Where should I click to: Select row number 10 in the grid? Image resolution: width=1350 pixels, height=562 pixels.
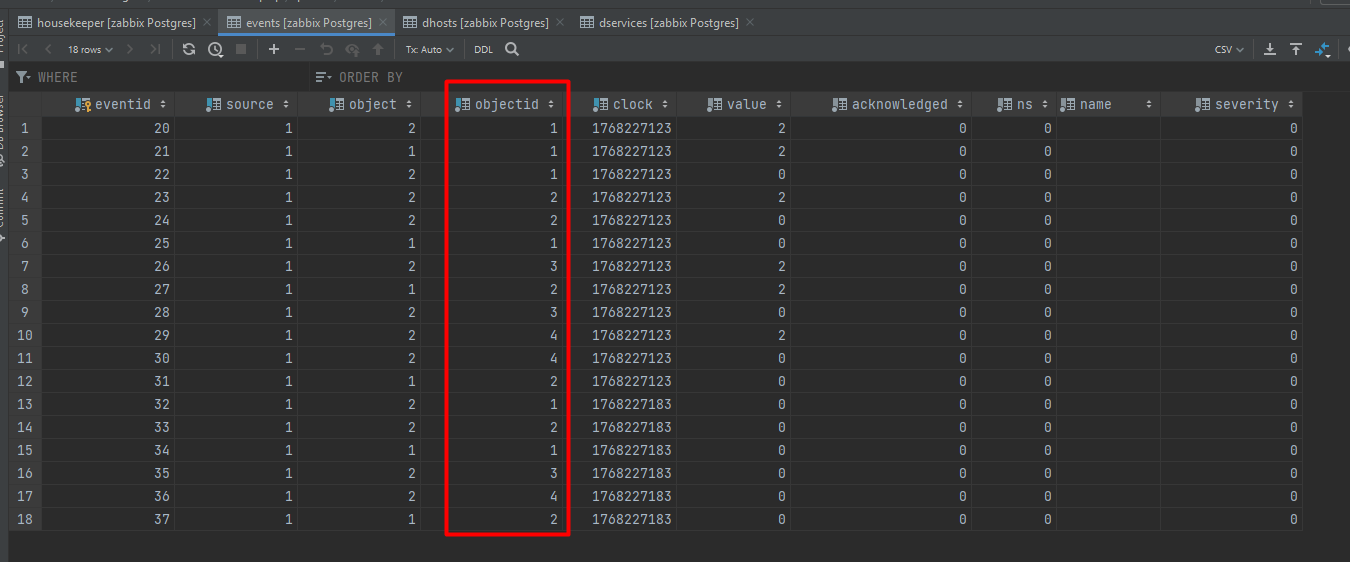(24, 335)
